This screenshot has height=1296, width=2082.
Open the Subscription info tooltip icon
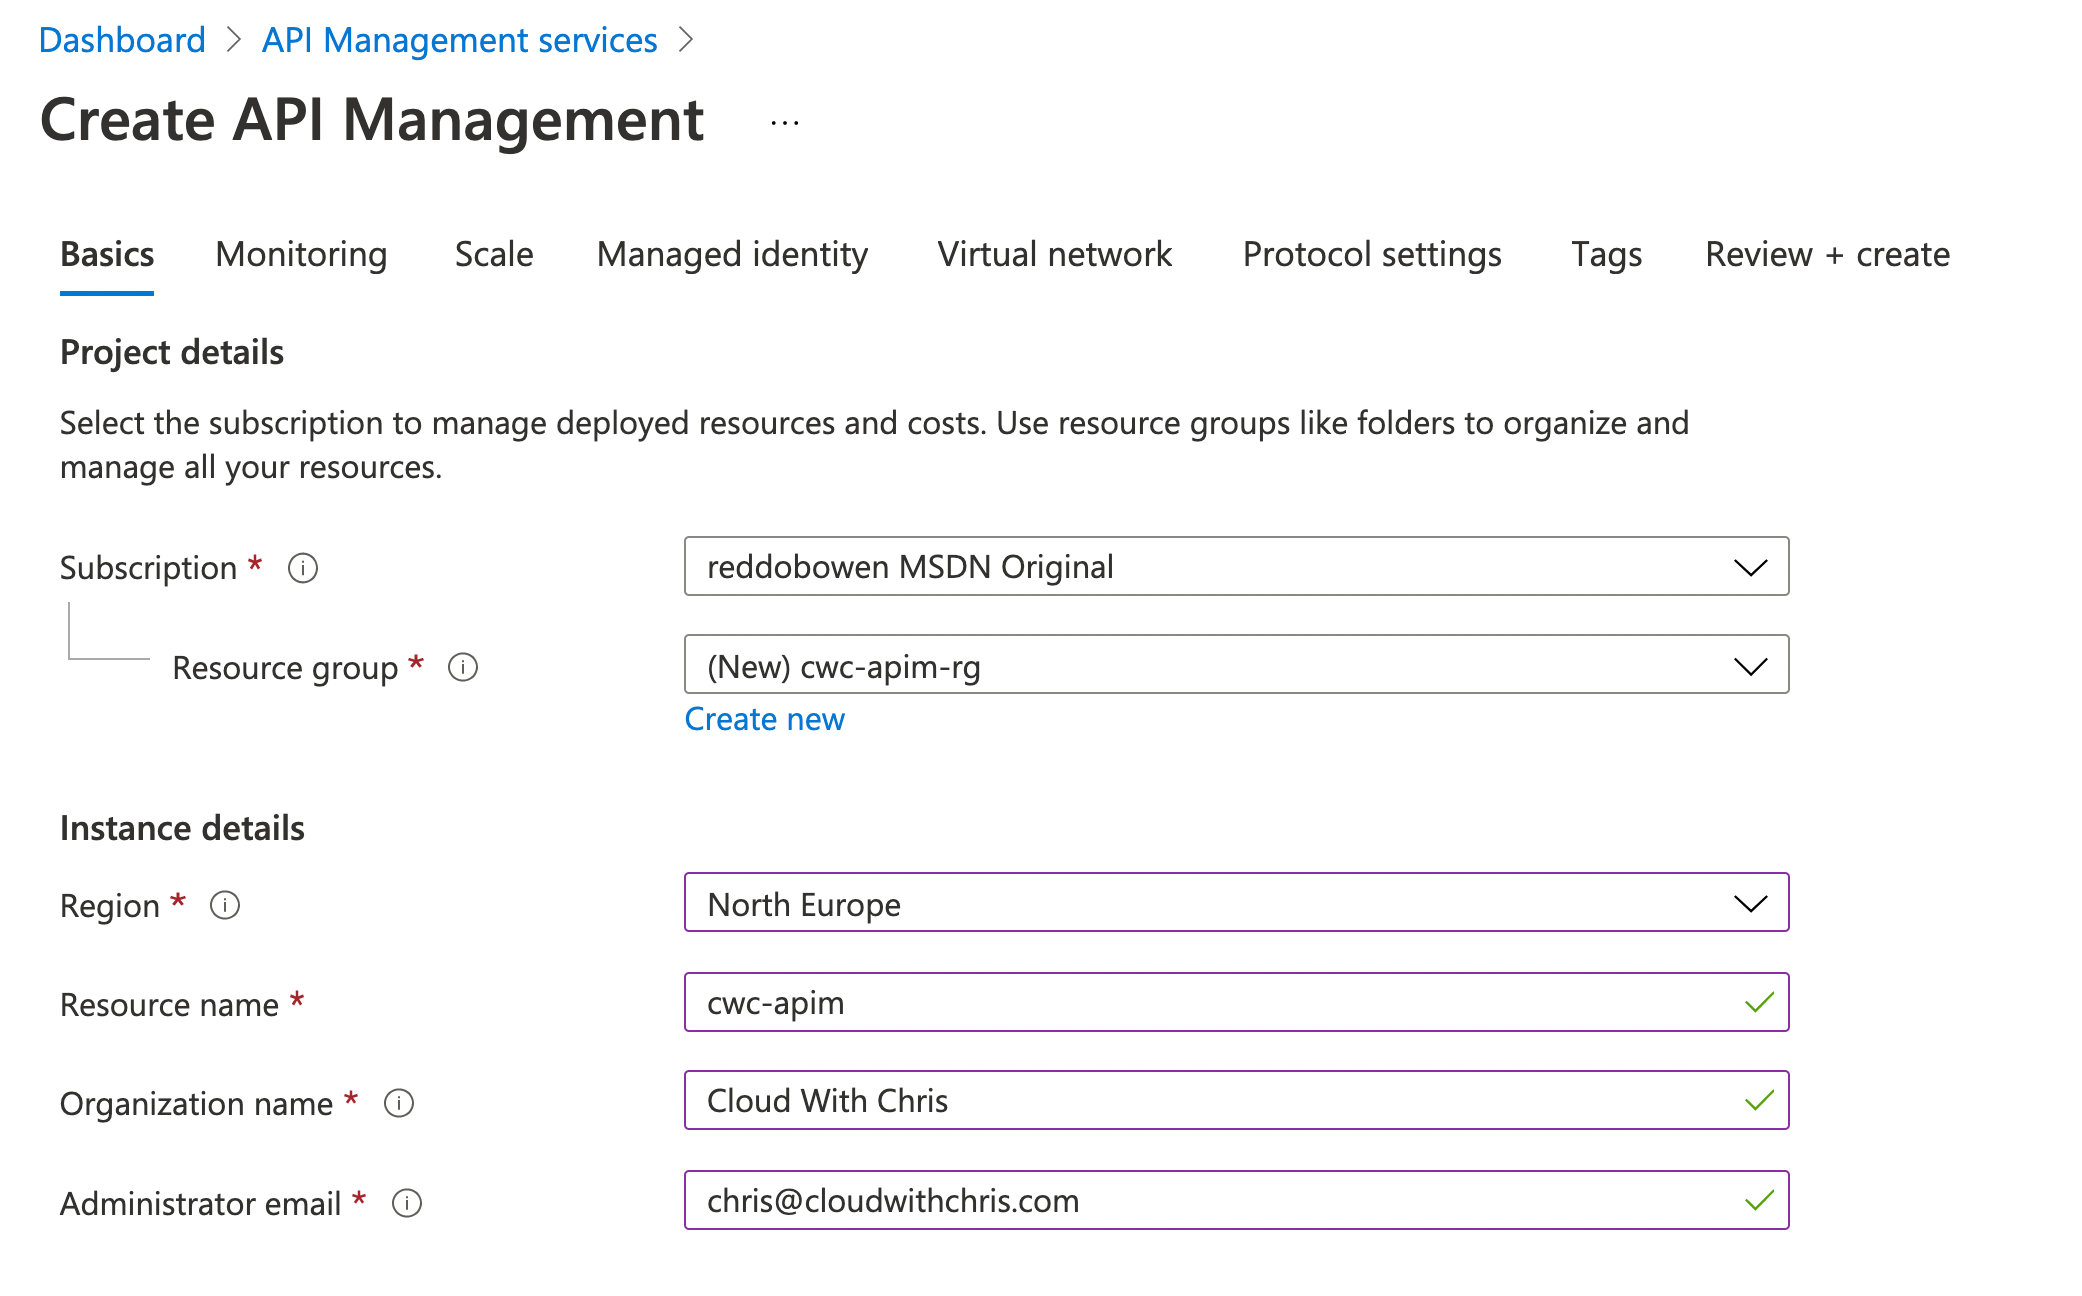(x=303, y=568)
